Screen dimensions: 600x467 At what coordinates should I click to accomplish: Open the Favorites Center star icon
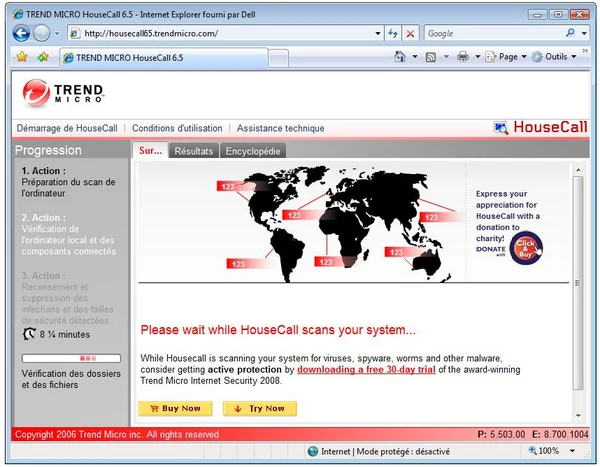(22, 57)
